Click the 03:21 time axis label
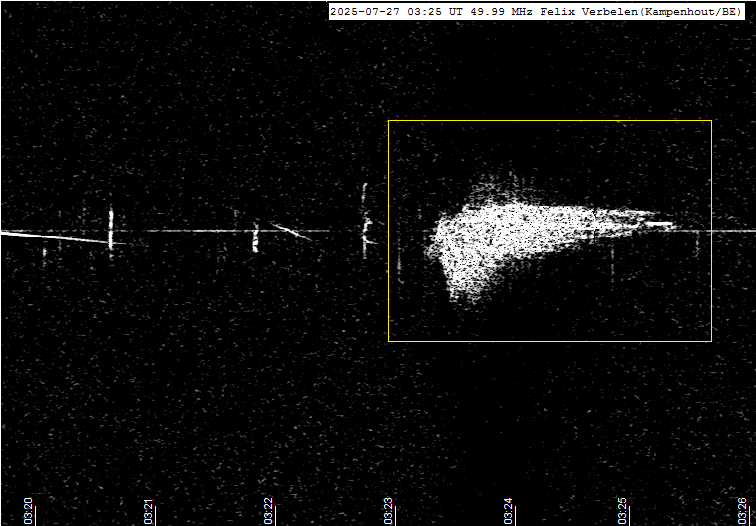This screenshot has width=756, height=526. (x=149, y=512)
